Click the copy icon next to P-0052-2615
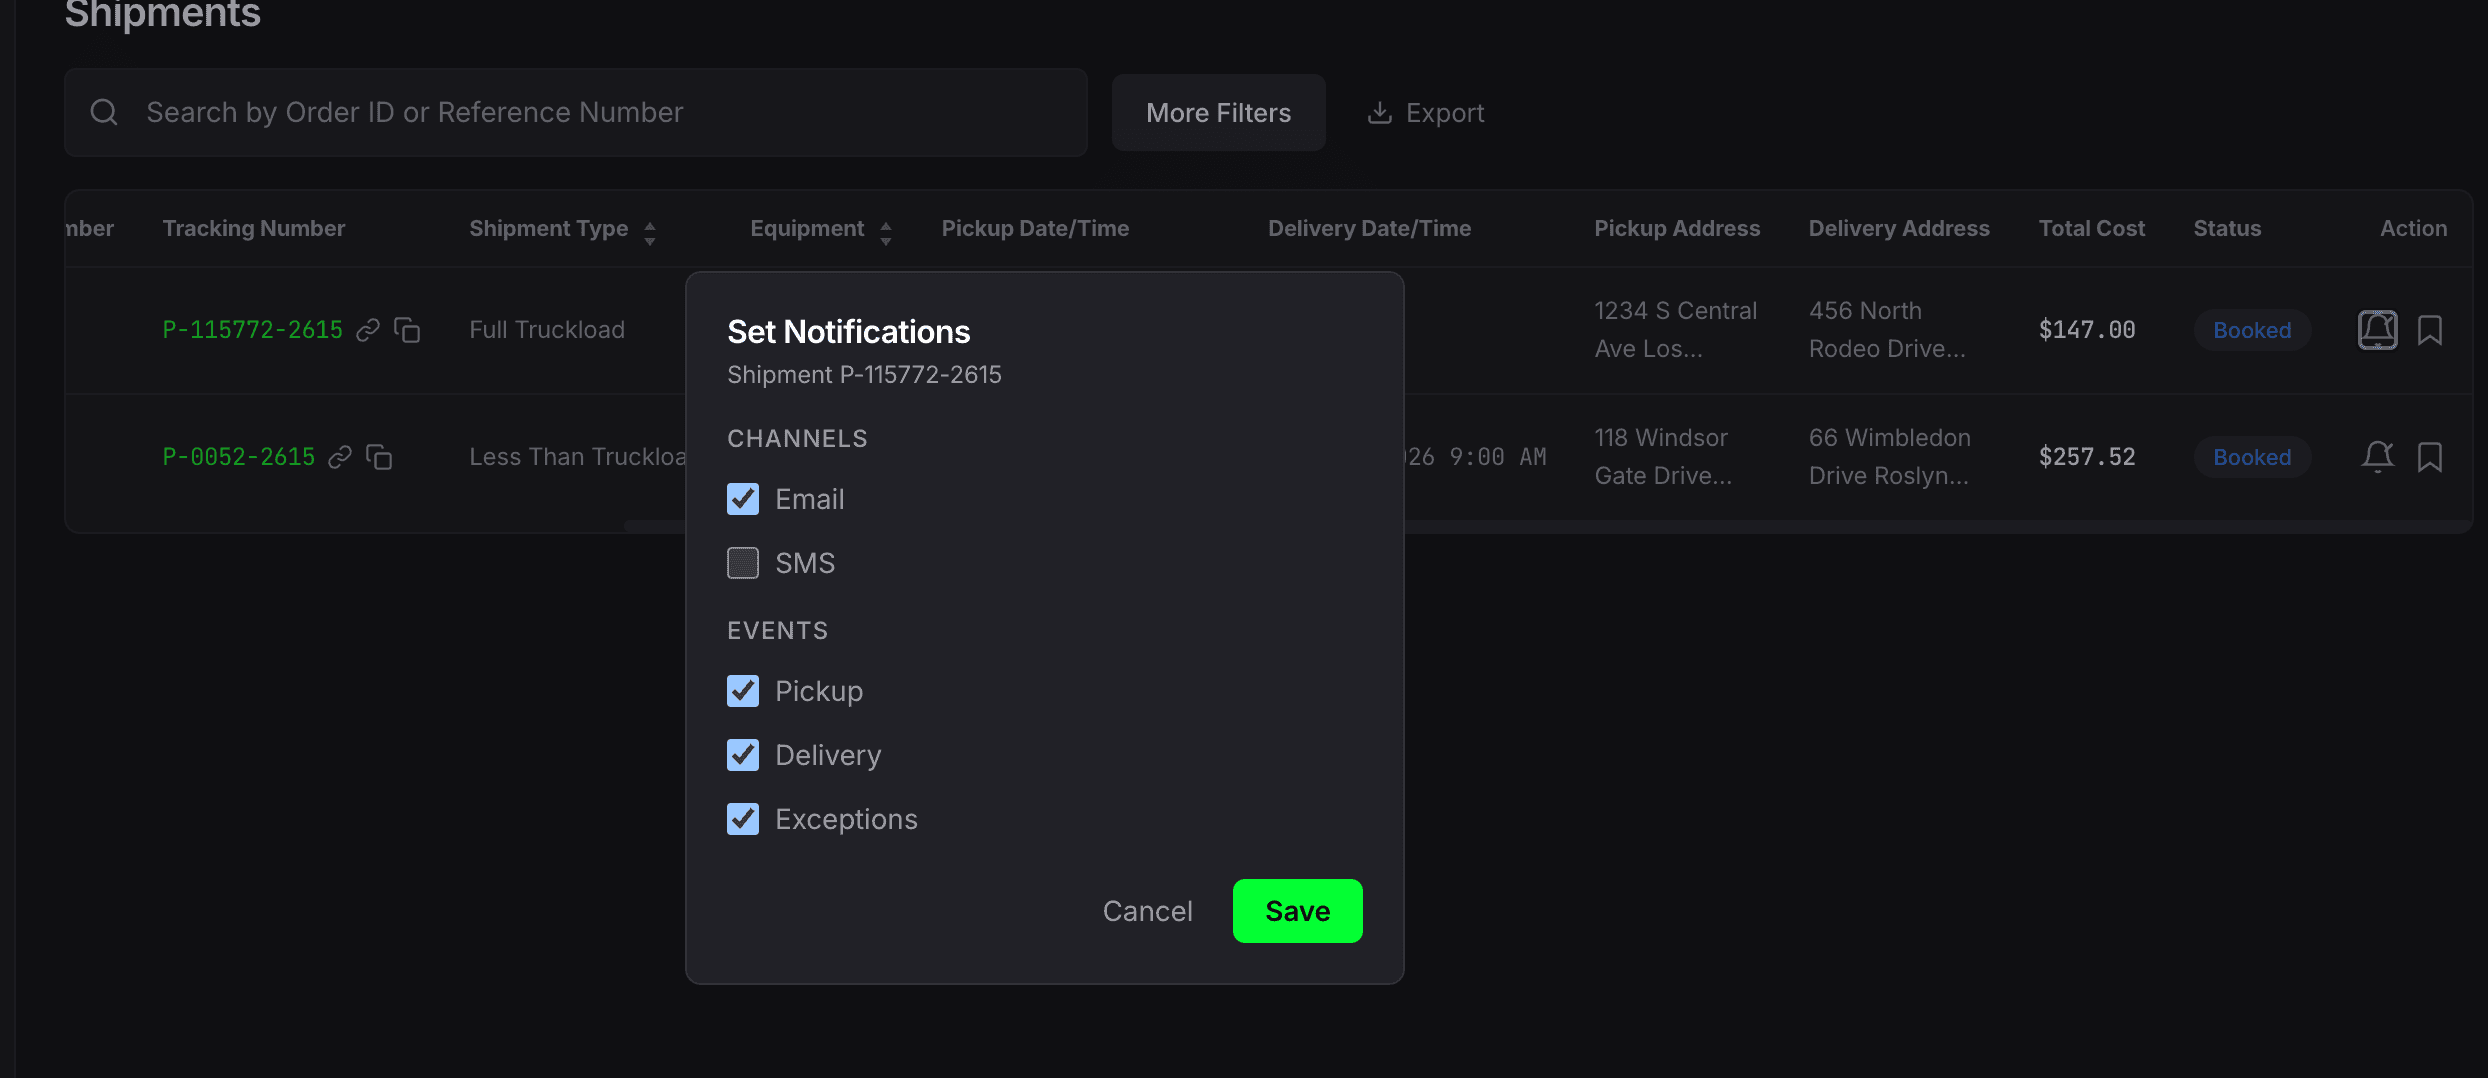The width and height of the screenshot is (2488, 1078). 380,457
